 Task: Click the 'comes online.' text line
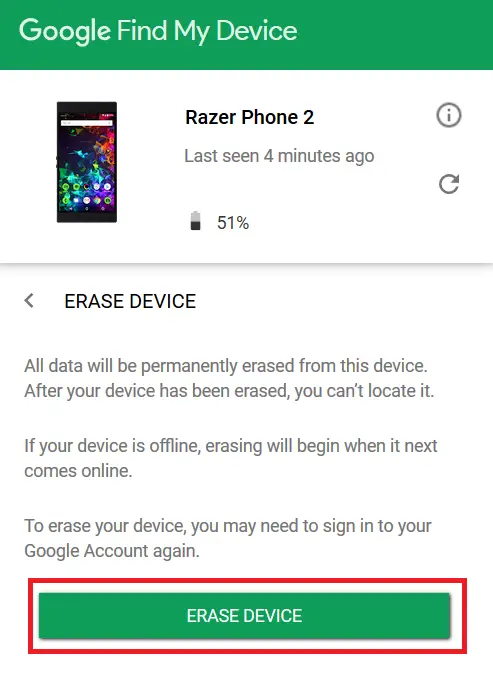click(78, 471)
